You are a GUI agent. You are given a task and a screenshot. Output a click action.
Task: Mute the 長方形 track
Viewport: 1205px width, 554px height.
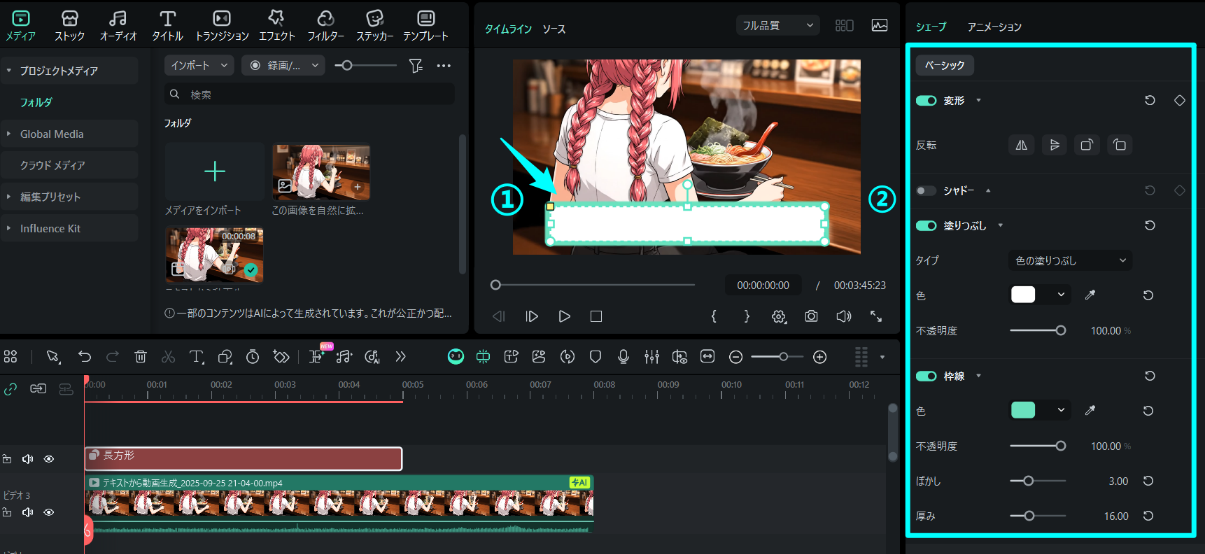pos(28,459)
